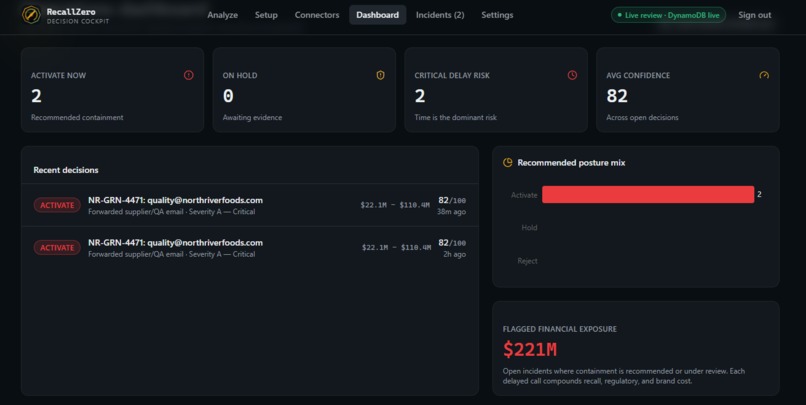Open the Setup tab

(x=266, y=15)
